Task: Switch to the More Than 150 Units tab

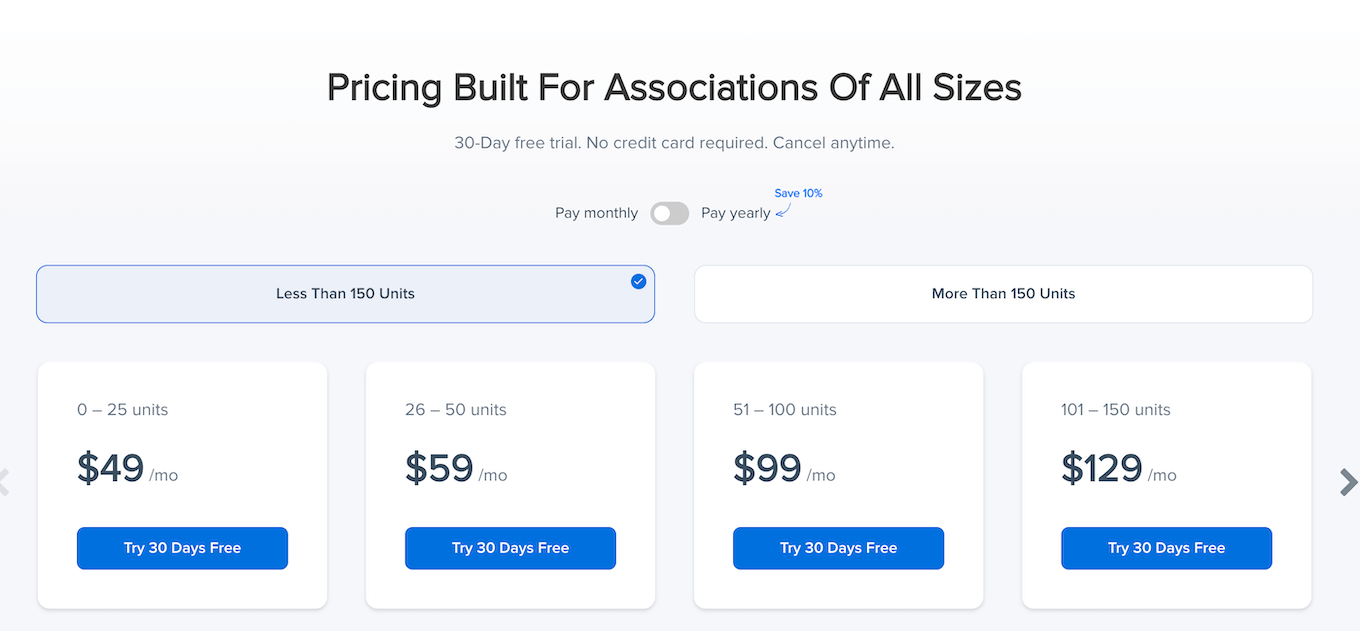Action: (x=1003, y=294)
